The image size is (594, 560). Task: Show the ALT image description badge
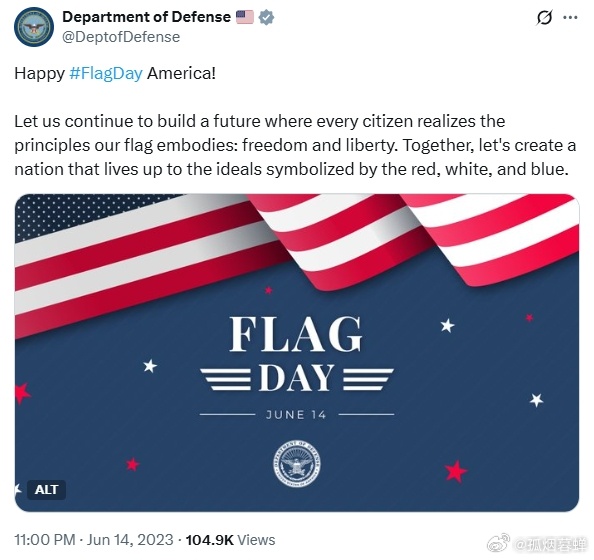tap(46, 490)
